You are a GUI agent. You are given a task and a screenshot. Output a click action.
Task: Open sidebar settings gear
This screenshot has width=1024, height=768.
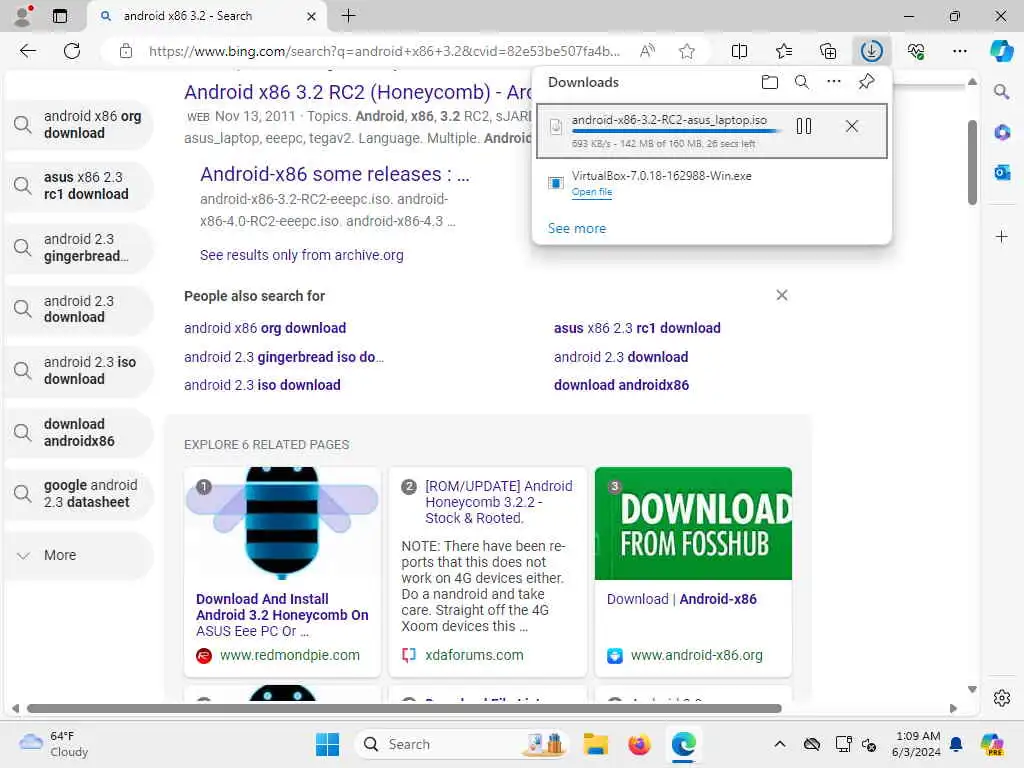click(x=1002, y=698)
